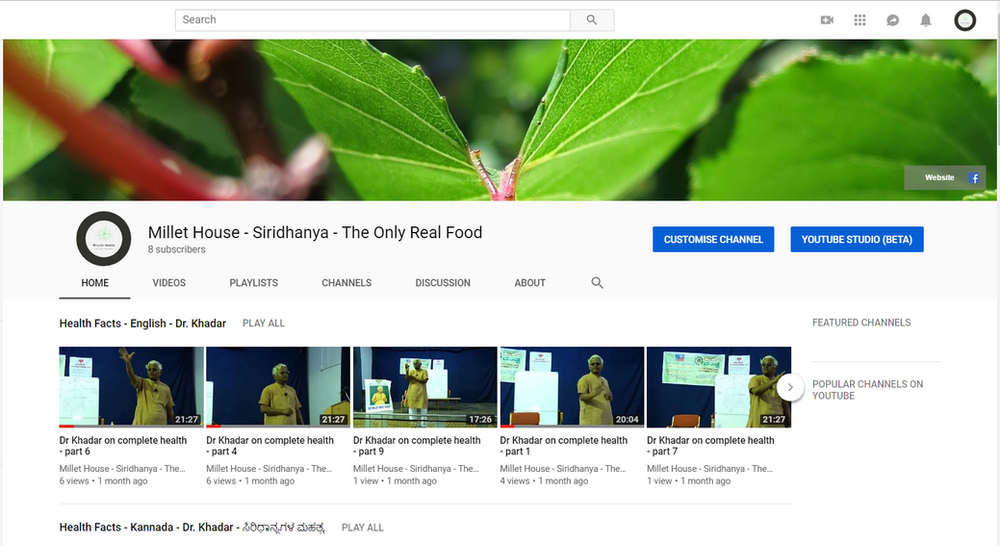Switch to the Videos tab
Image resolution: width=1000 pixels, height=546 pixels.
169,283
